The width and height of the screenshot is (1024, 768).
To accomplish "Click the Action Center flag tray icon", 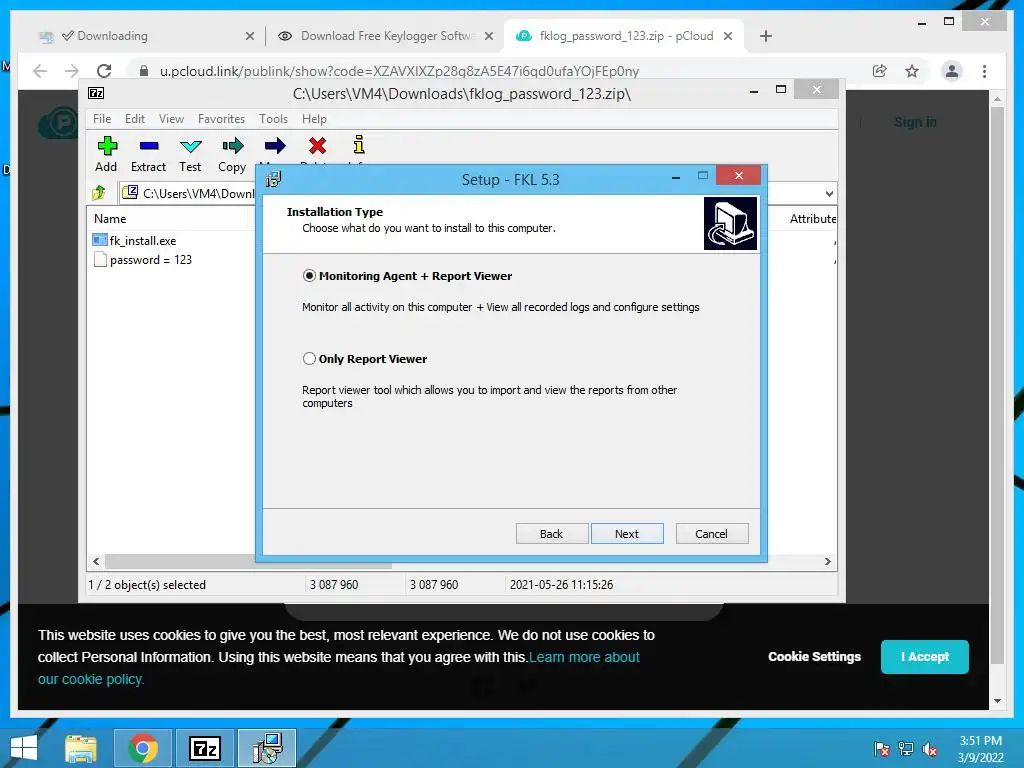I will 882,749.
